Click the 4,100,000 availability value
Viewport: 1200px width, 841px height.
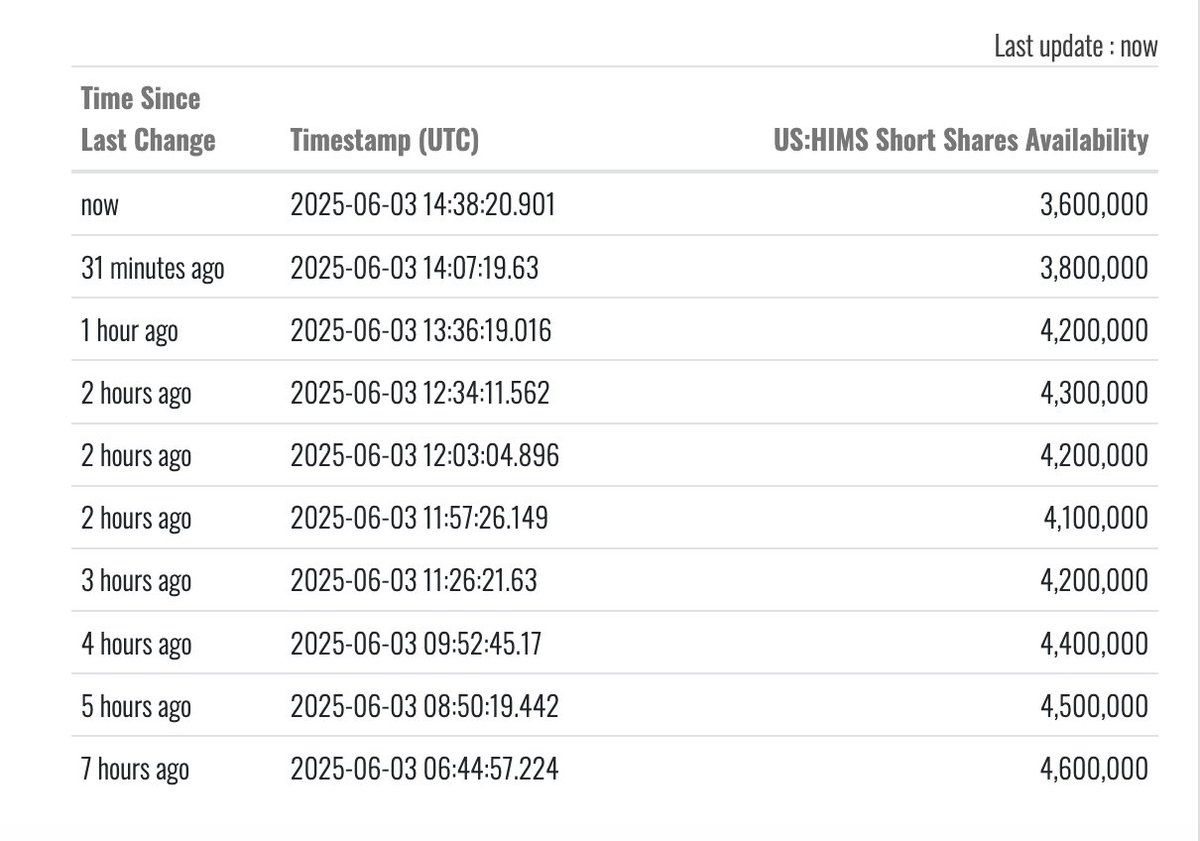click(x=1098, y=518)
